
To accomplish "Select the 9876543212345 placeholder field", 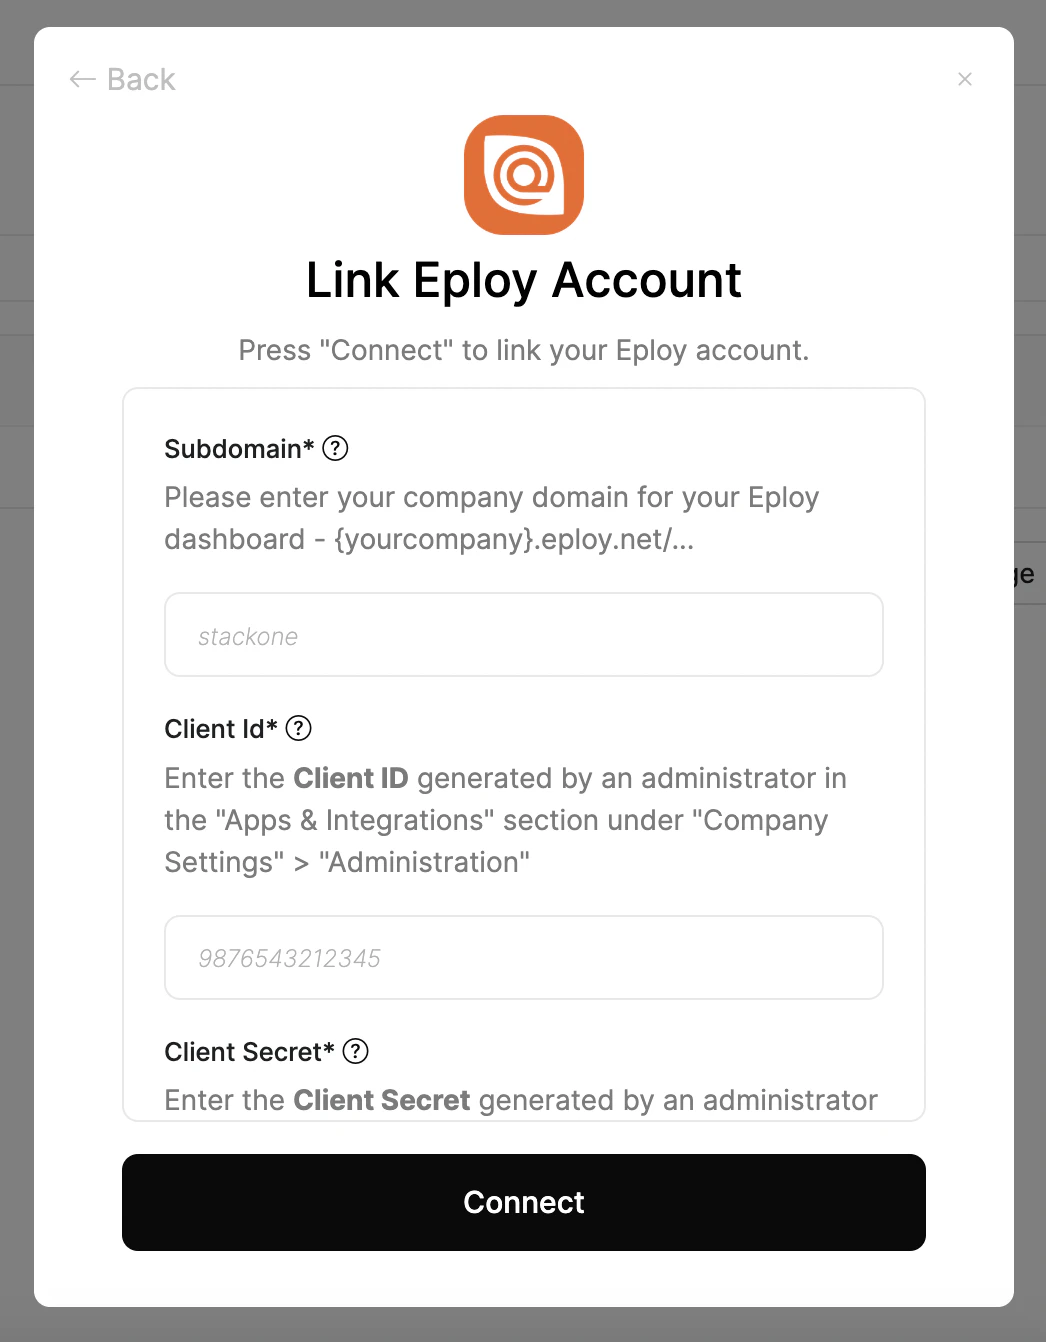I will tap(523, 957).
